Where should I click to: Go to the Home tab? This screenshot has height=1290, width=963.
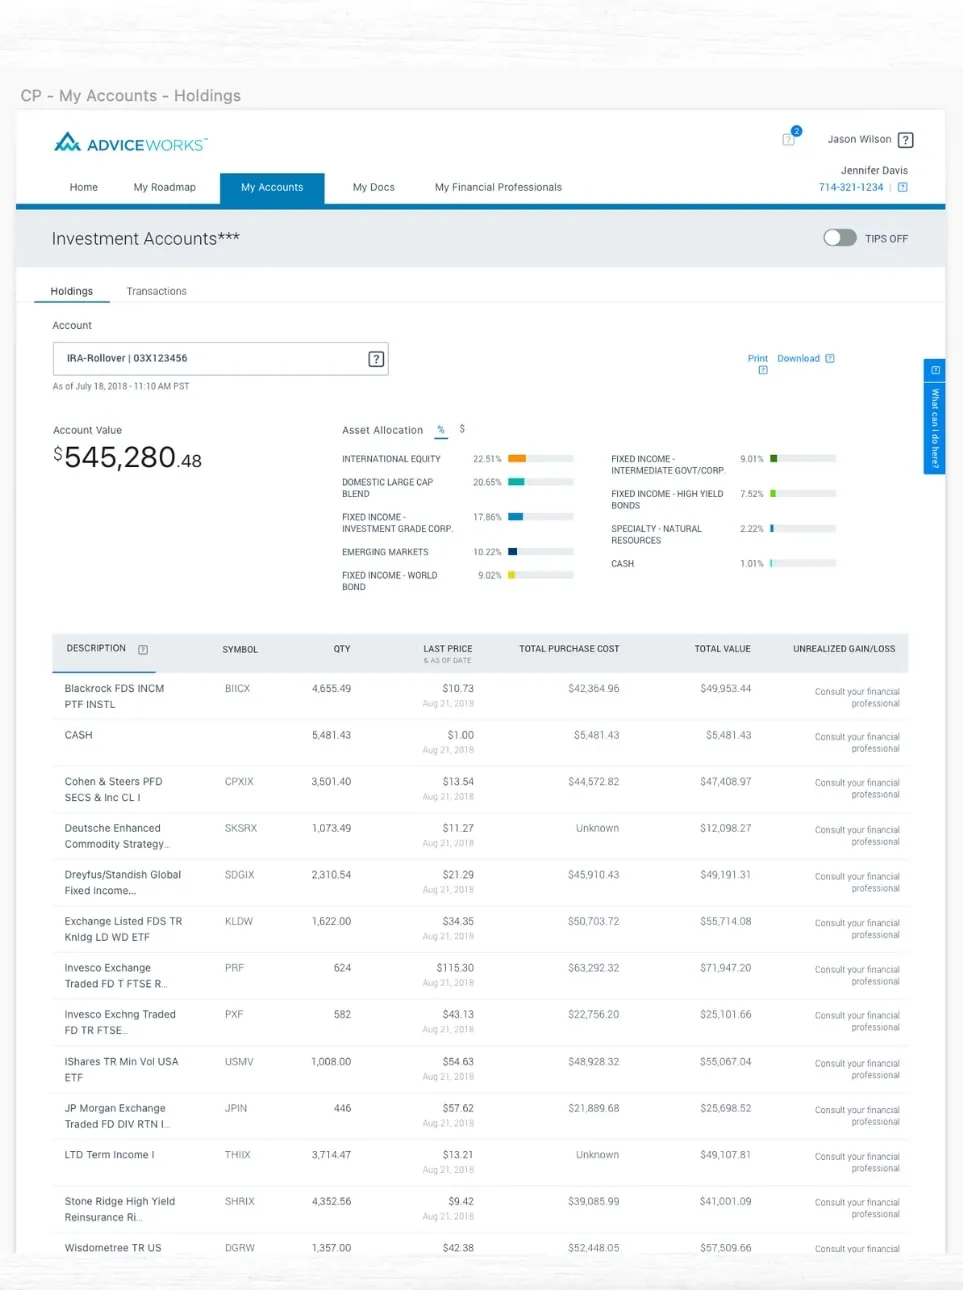pyautogui.click(x=84, y=187)
